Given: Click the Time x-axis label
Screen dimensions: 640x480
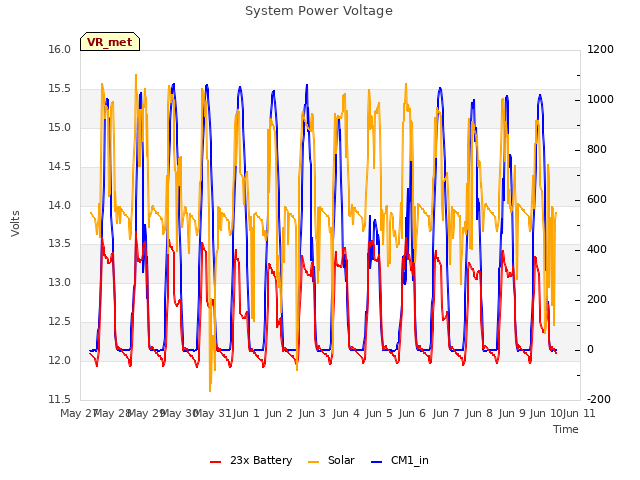Looking at the screenshot, I should coord(566,429).
